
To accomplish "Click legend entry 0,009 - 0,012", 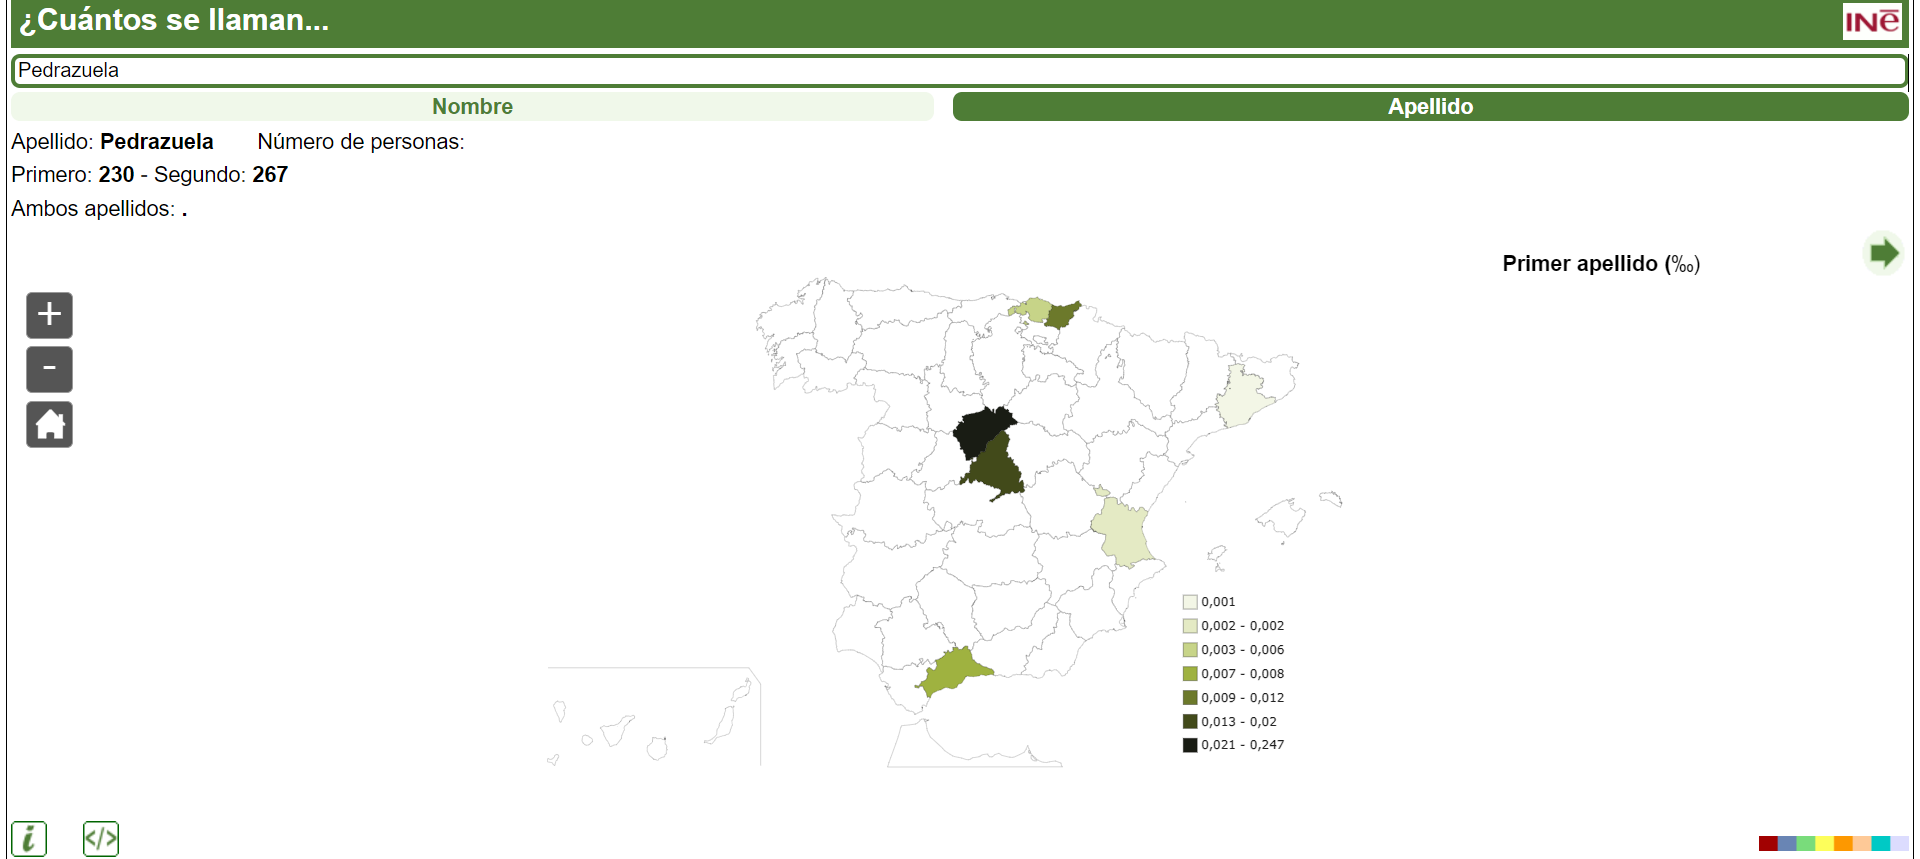I will tap(1234, 698).
